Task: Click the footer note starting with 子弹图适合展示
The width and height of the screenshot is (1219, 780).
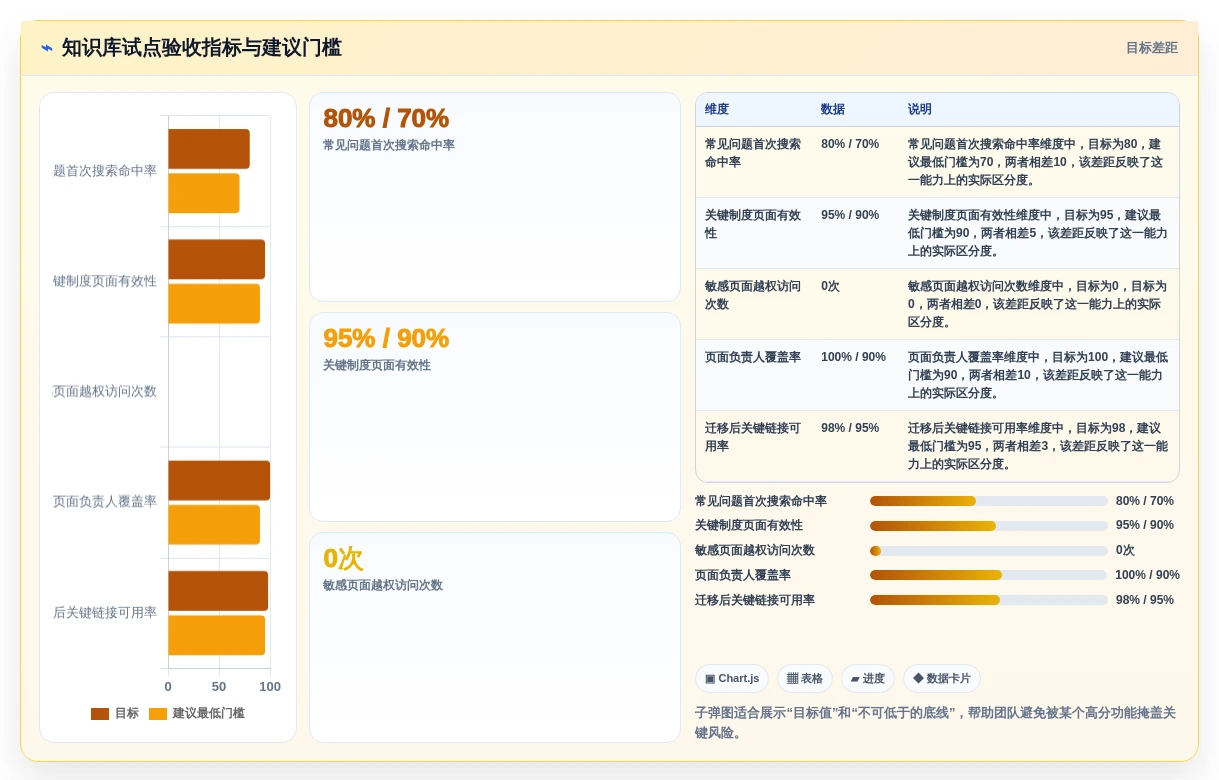Action: tap(935, 722)
